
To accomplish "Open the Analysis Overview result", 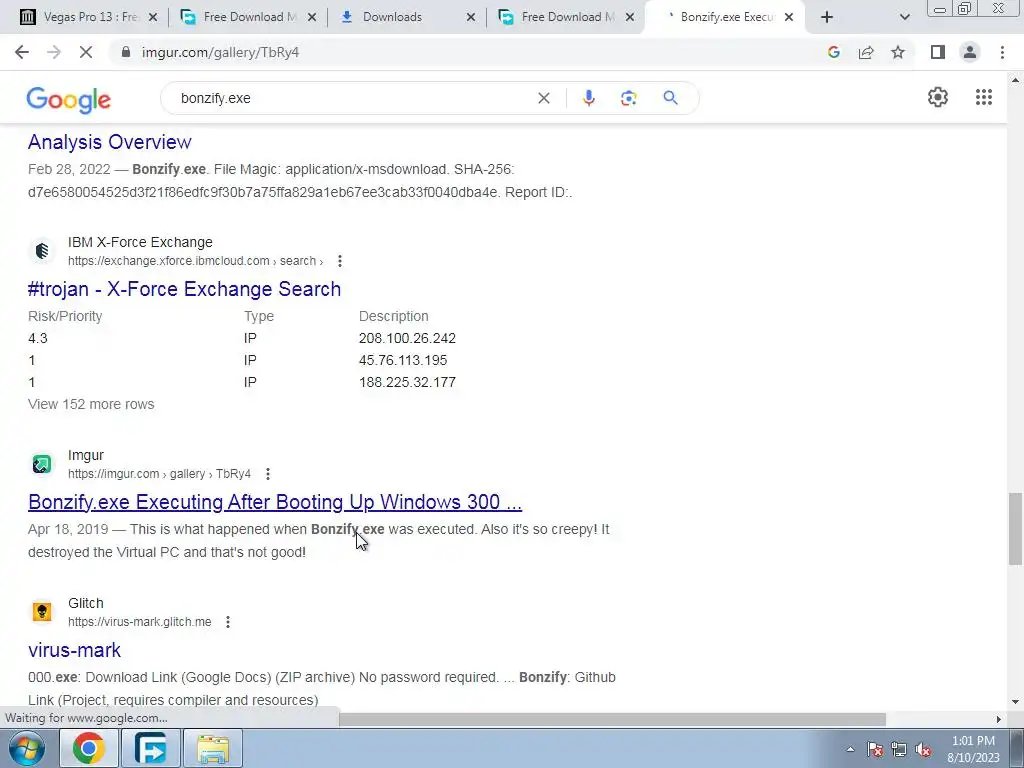I will pyautogui.click(x=110, y=142).
